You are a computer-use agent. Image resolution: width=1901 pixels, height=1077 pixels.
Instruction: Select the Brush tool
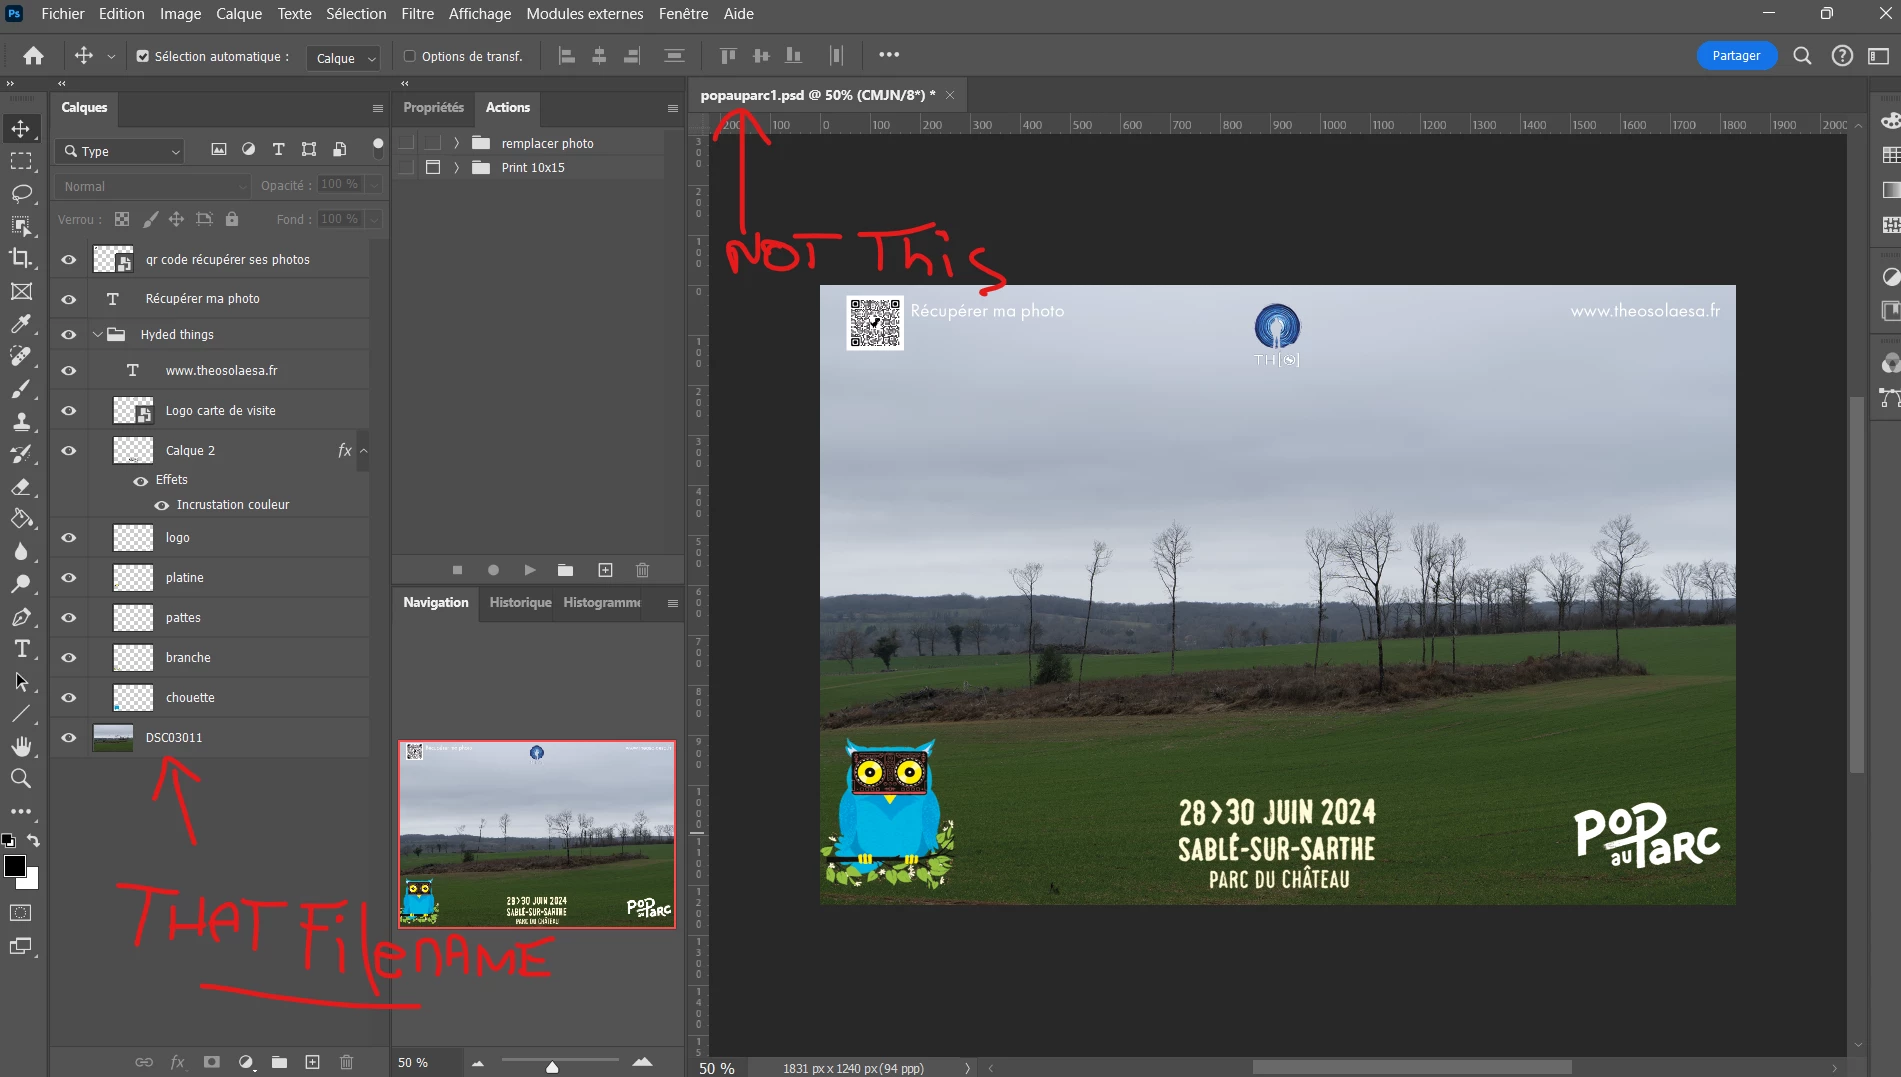click(x=21, y=388)
